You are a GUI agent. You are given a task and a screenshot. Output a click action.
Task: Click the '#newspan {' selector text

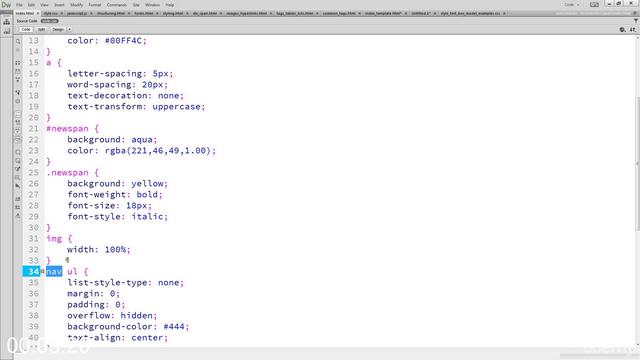[73, 129]
